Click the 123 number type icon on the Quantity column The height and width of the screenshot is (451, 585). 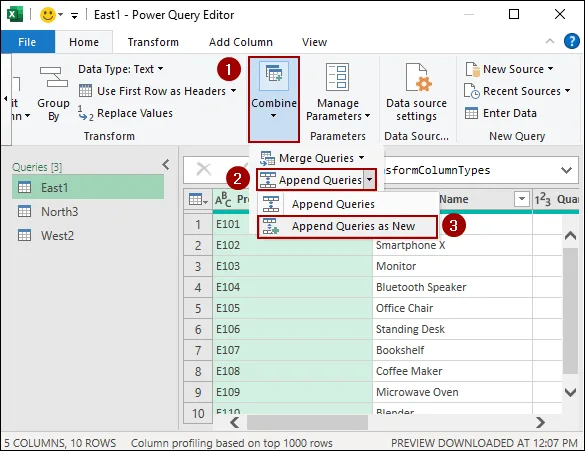tap(543, 200)
